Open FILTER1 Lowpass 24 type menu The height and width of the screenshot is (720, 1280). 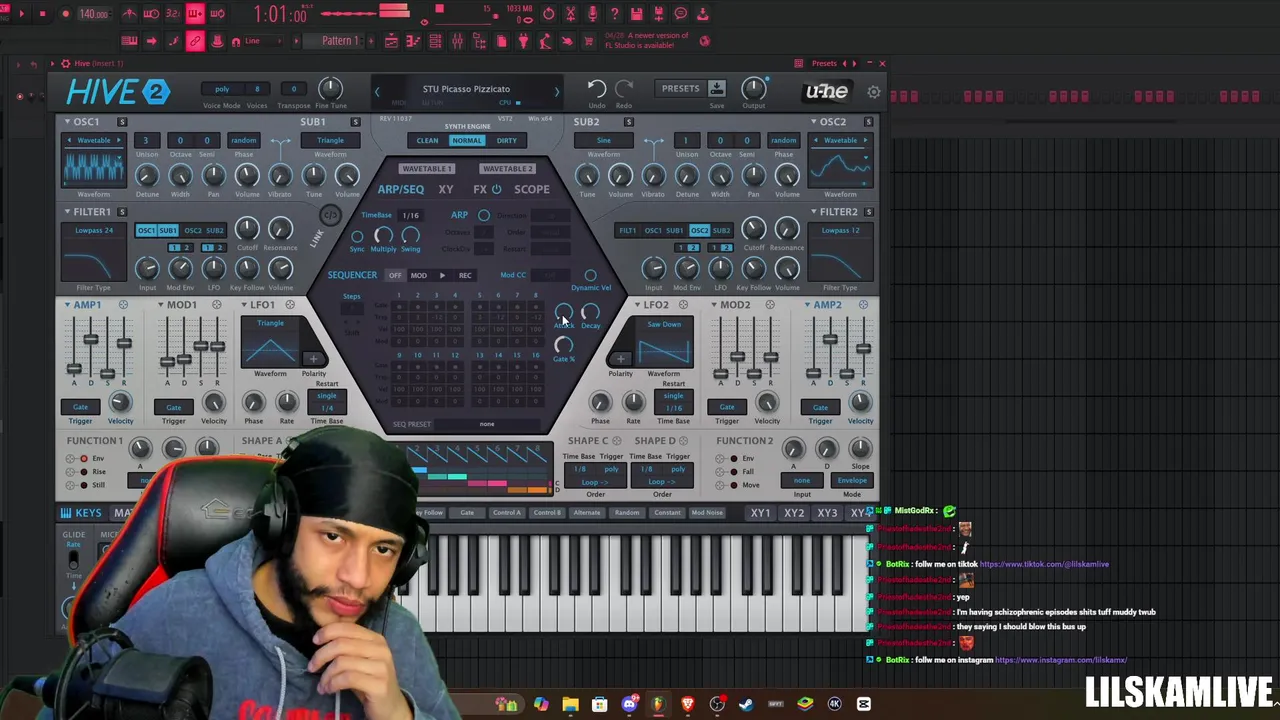tap(94, 230)
